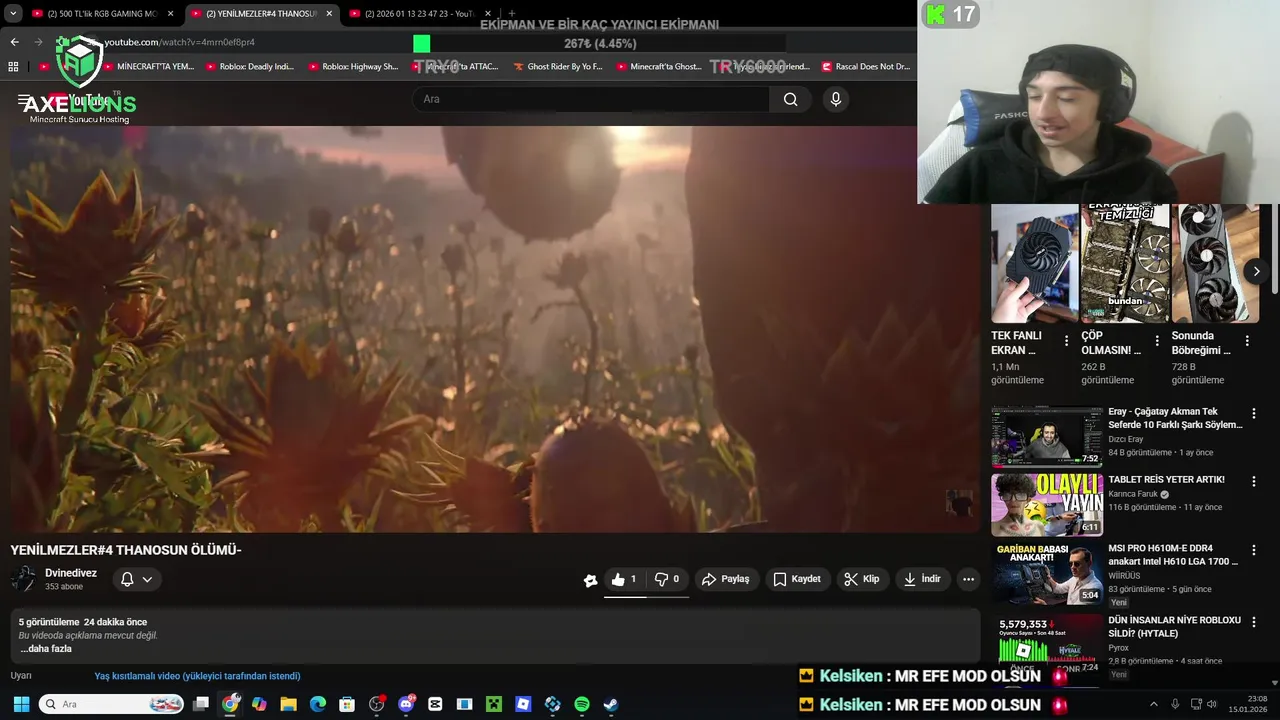The width and height of the screenshot is (1280, 720).
Task: Open the Sonunda Böbreğimi short thumbnail
Action: [1215, 264]
